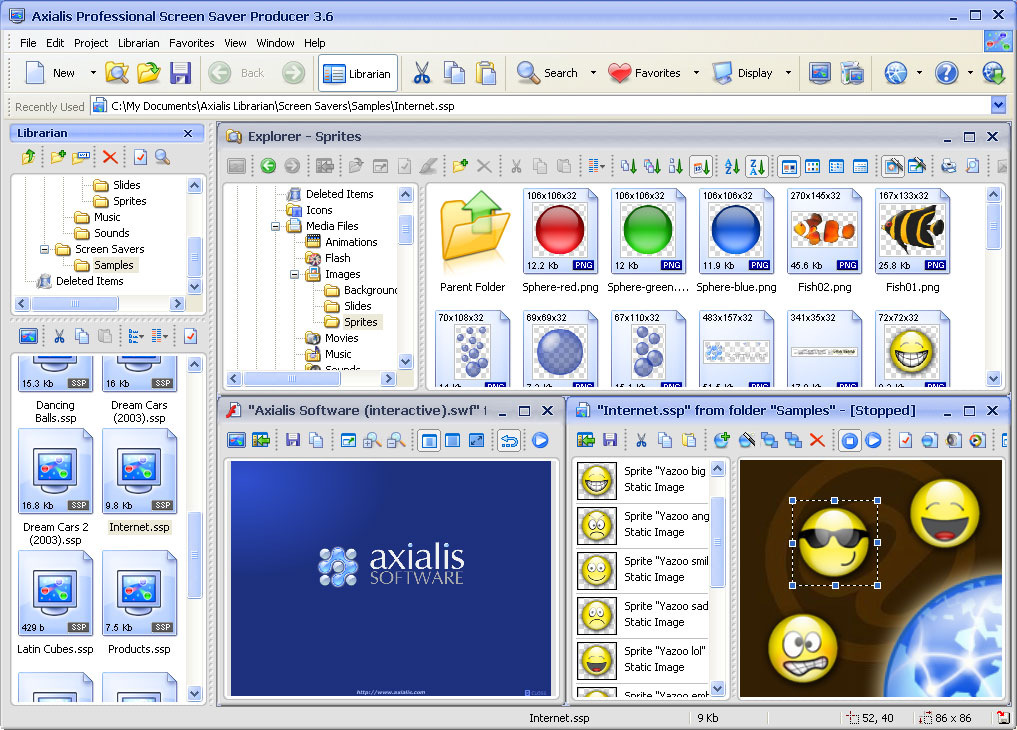Click the Librarian tree horizontal scrollbar thumb
This screenshot has height=730, width=1017.
pyautogui.click(x=75, y=303)
